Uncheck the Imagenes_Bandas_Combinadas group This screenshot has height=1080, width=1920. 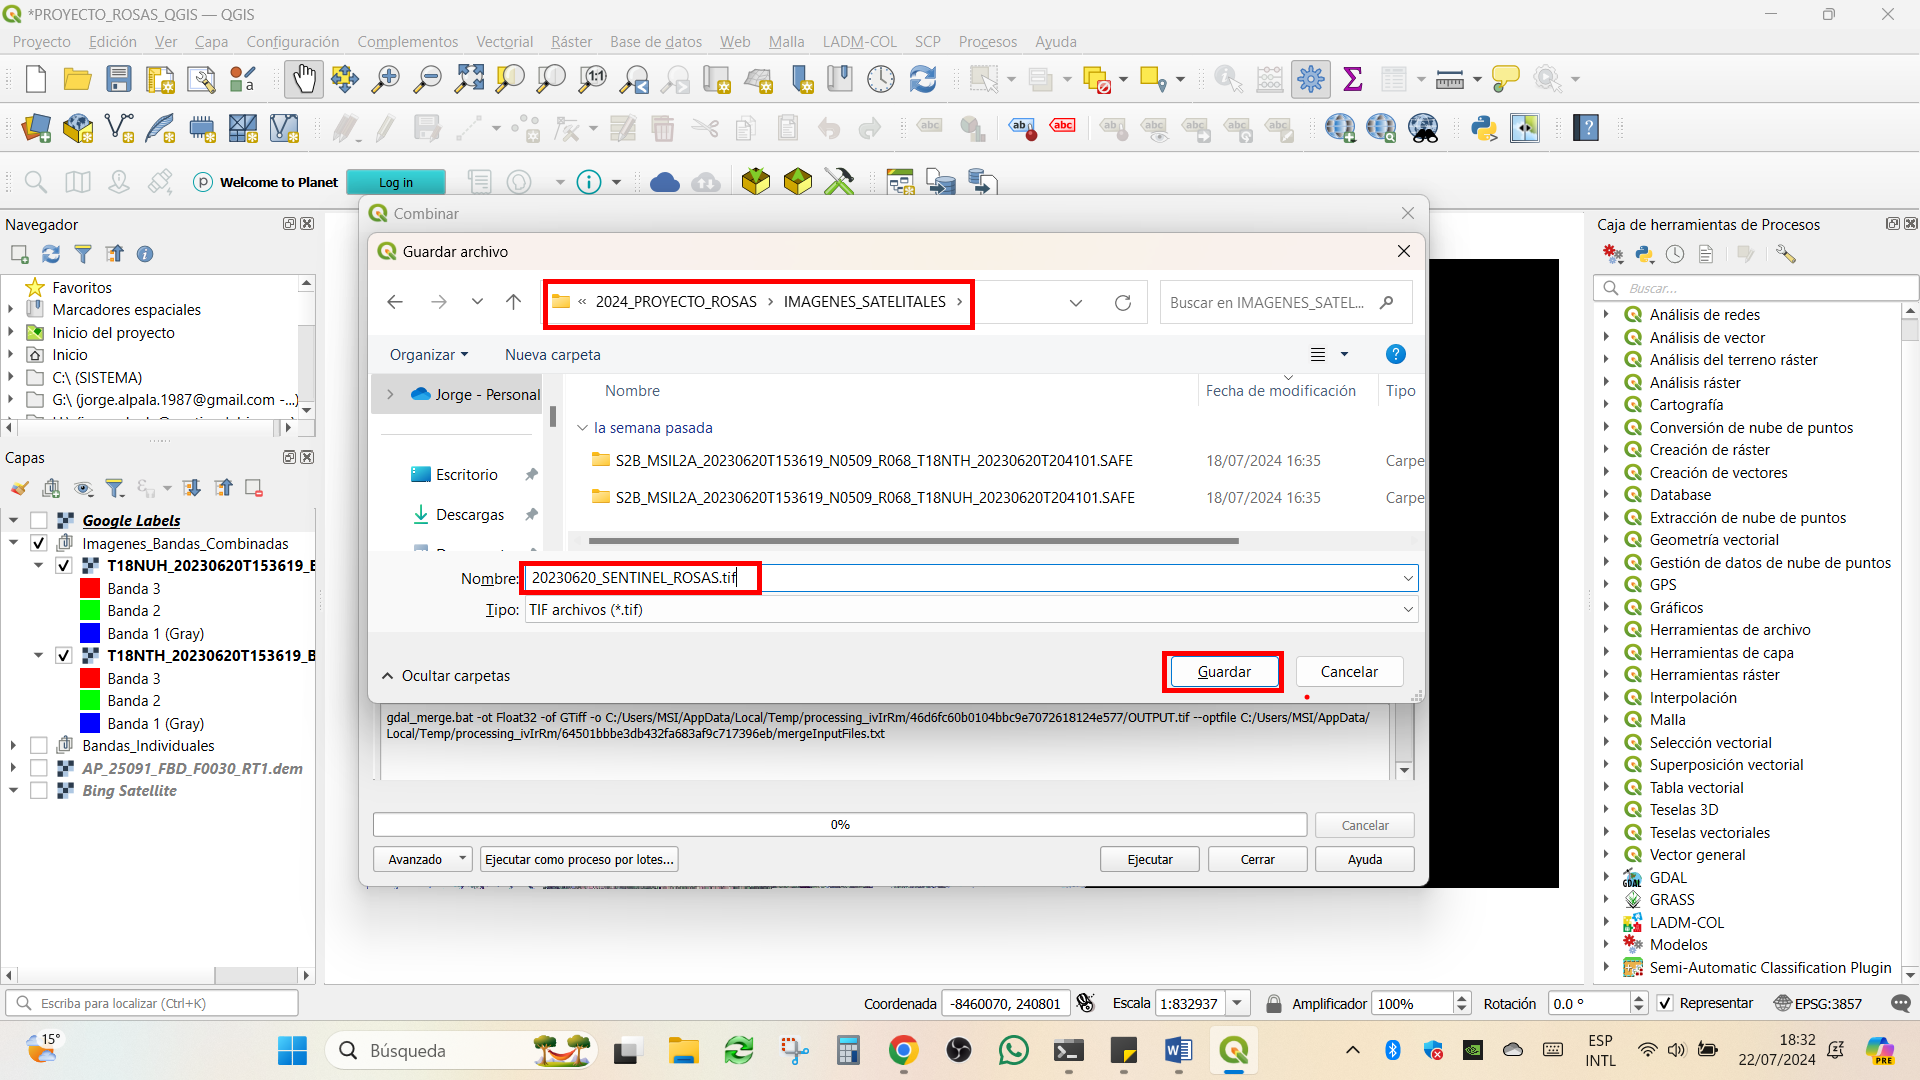(x=39, y=543)
